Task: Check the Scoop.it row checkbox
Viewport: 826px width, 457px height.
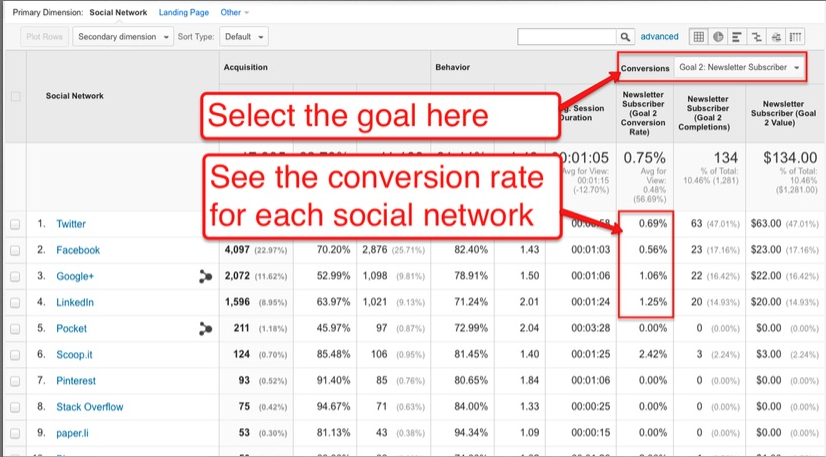Action: click(15, 355)
